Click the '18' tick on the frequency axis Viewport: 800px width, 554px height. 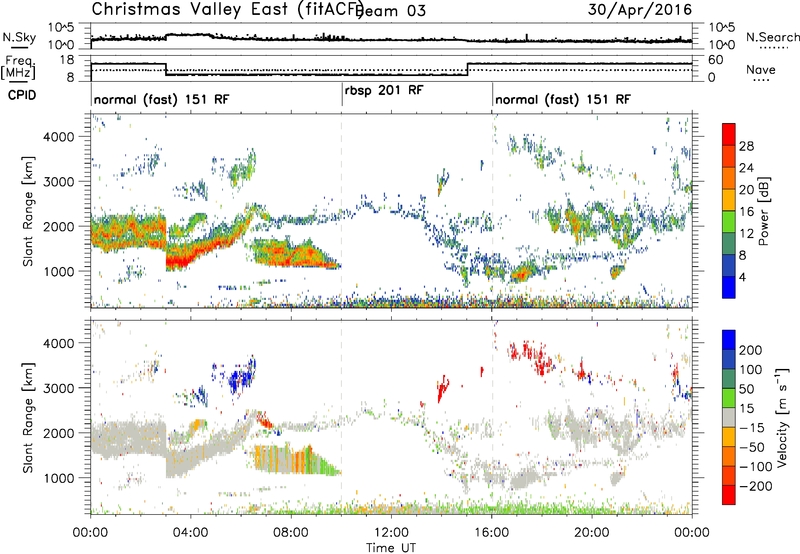67,60
